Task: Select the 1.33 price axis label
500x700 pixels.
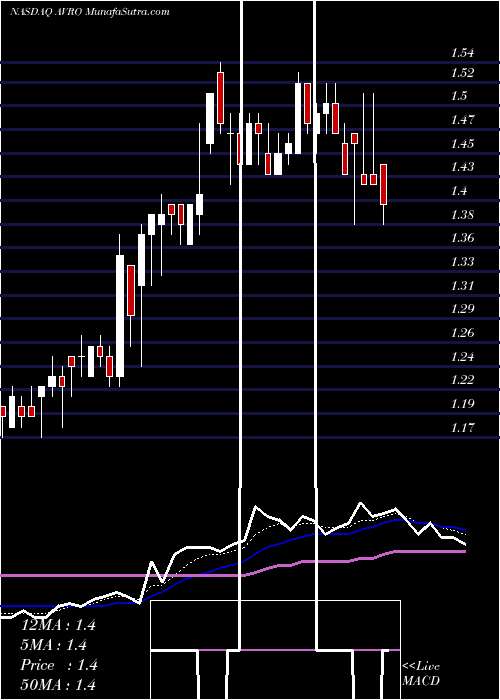Action: tap(462, 261)
